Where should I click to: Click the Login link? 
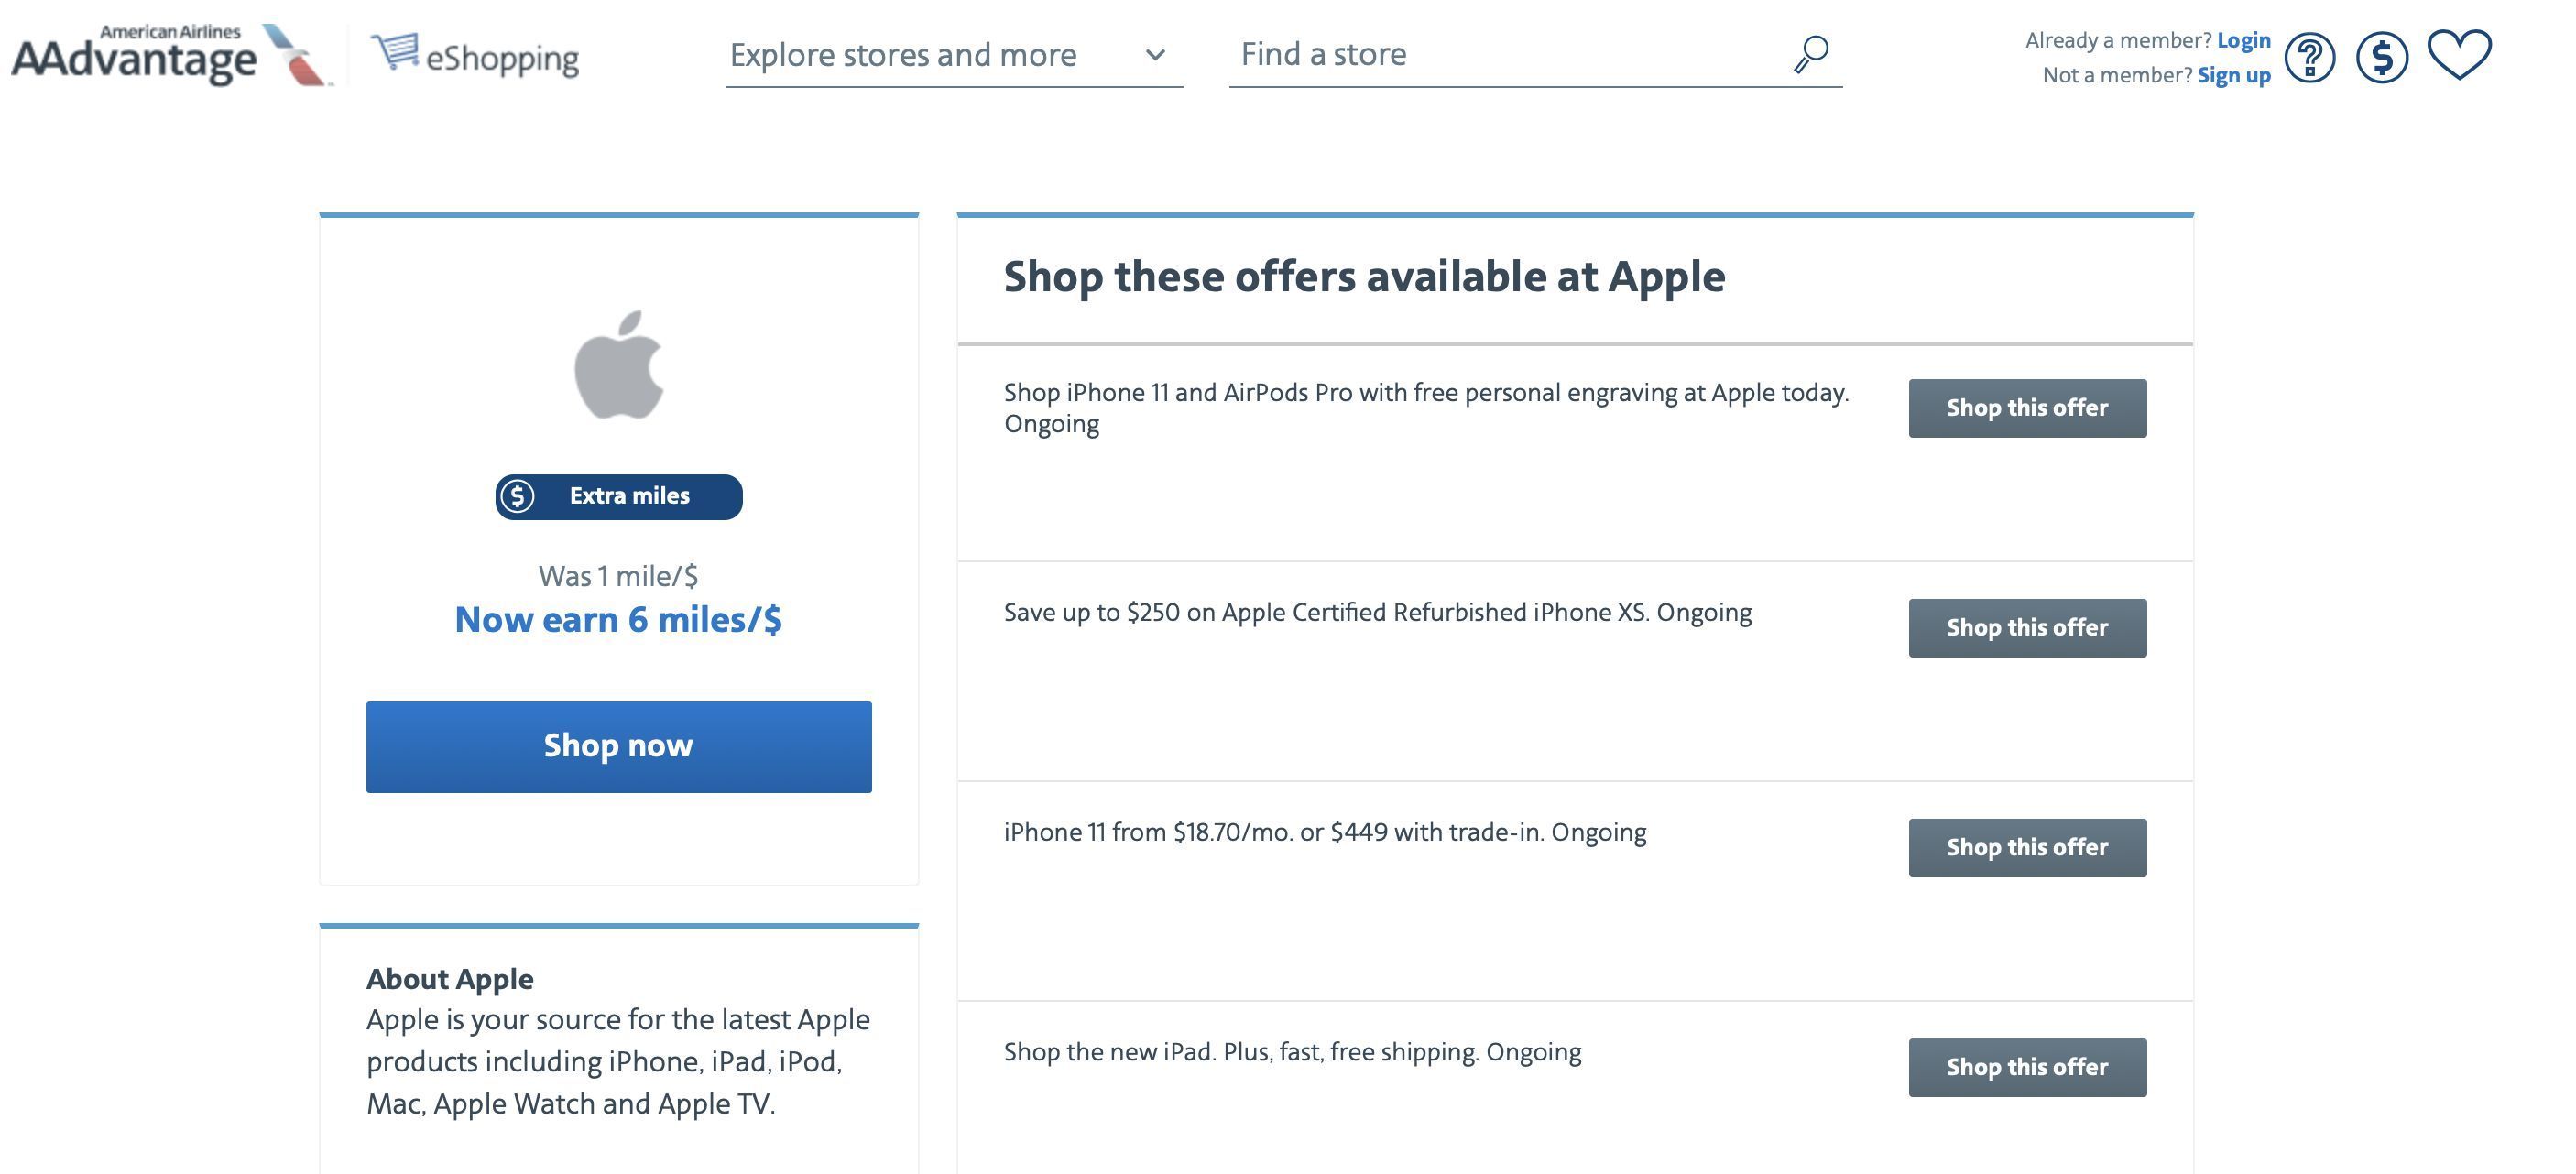(x=2244, y=40)
